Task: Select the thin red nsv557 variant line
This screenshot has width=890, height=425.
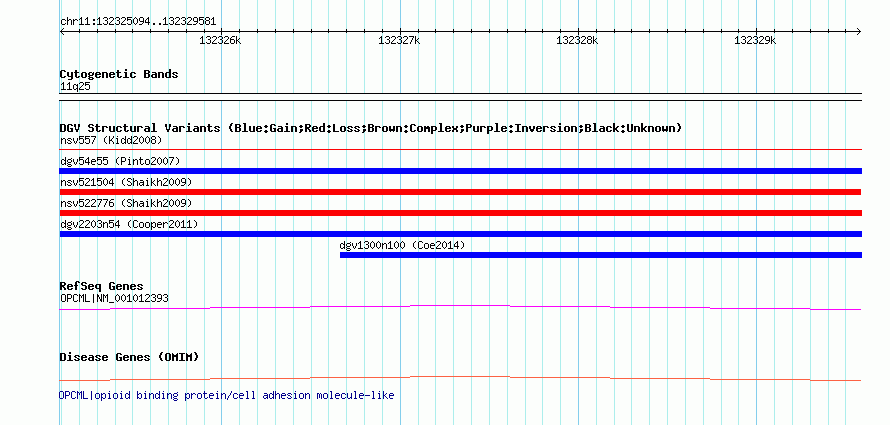Action: tap(460, 150)
